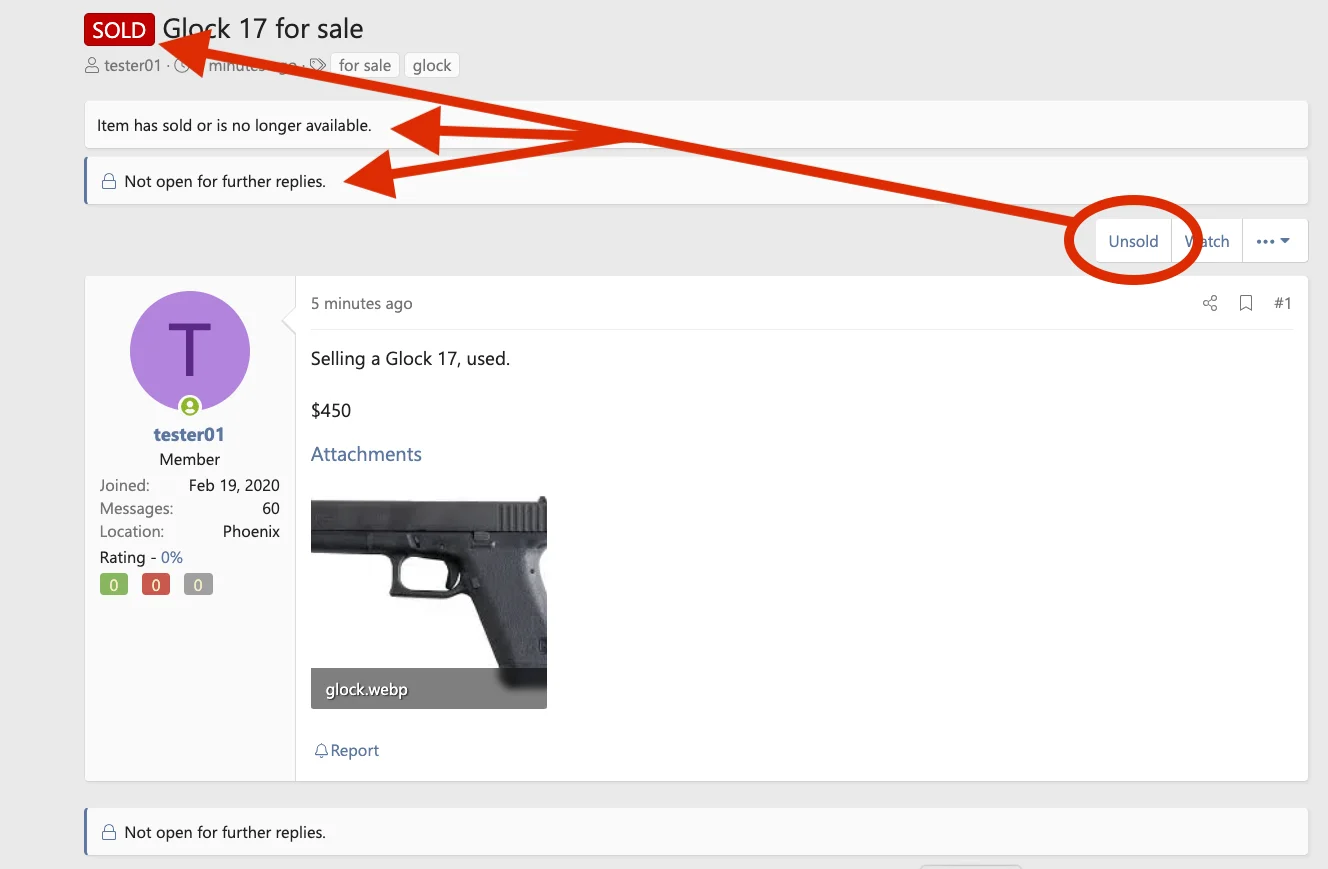Click tester01 author link under the title
Viewport: 1328px width, 869px height.
[133, 65]
